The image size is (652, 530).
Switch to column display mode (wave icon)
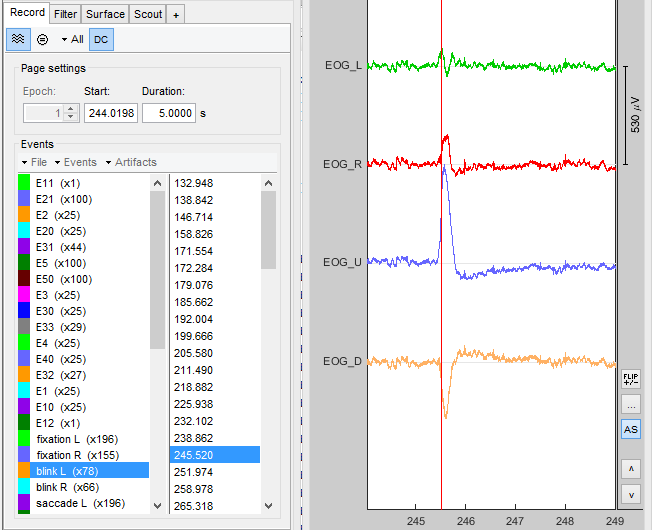pyautogui.click(x=18, y=39)
